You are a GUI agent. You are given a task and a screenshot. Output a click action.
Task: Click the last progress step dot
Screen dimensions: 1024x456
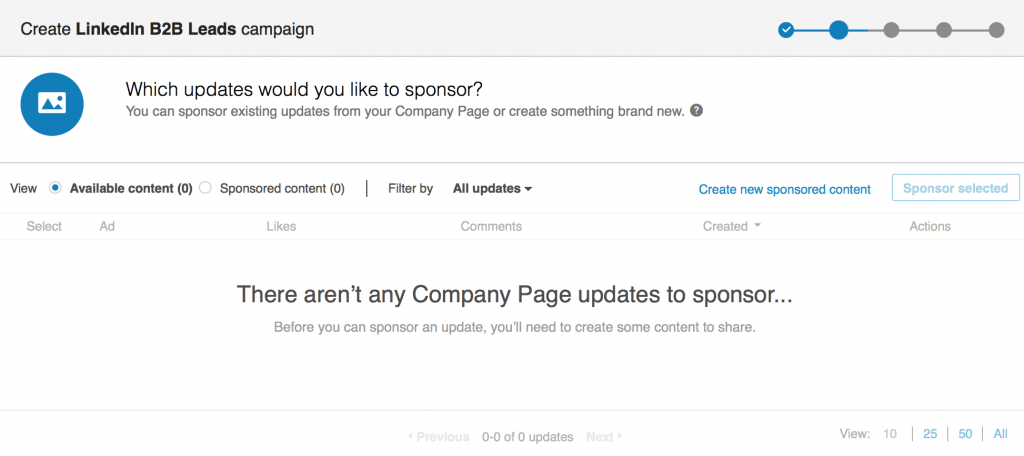click(996, 30)
